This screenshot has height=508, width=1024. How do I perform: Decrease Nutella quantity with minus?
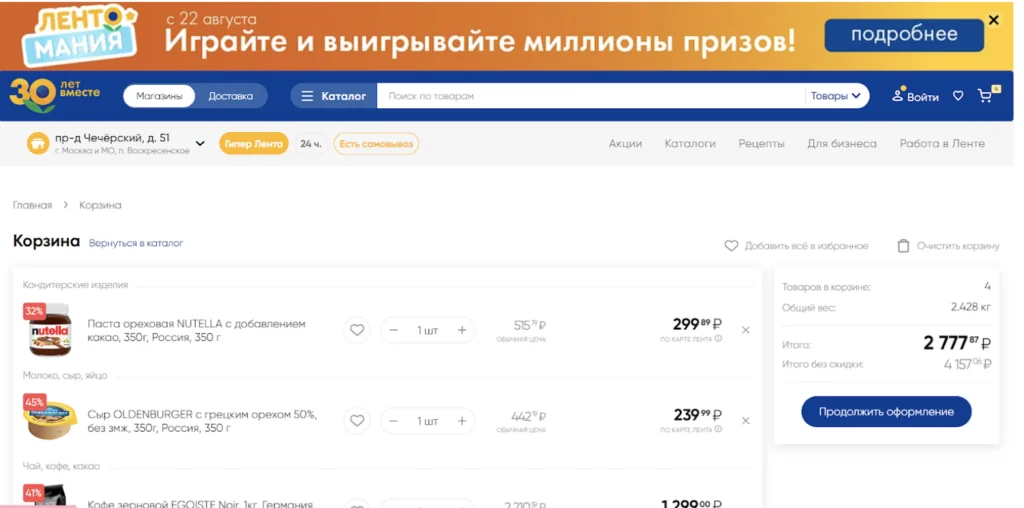393,330
